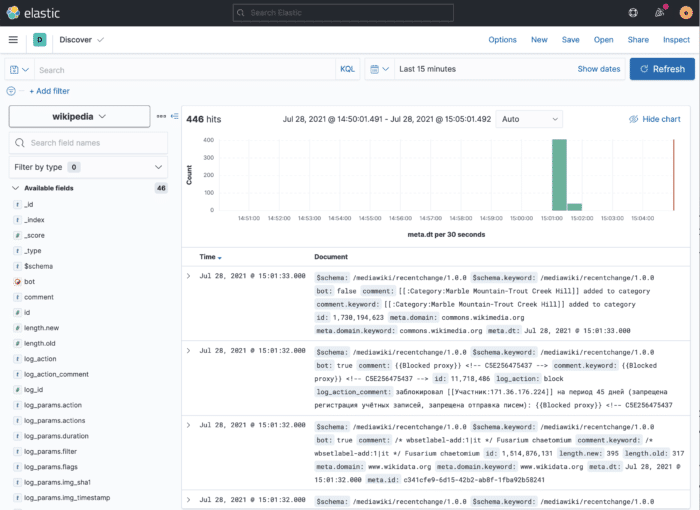Viewport: 700px width, 510px height.
Task: Click Open in the top menu
Action: pos(603,40)
